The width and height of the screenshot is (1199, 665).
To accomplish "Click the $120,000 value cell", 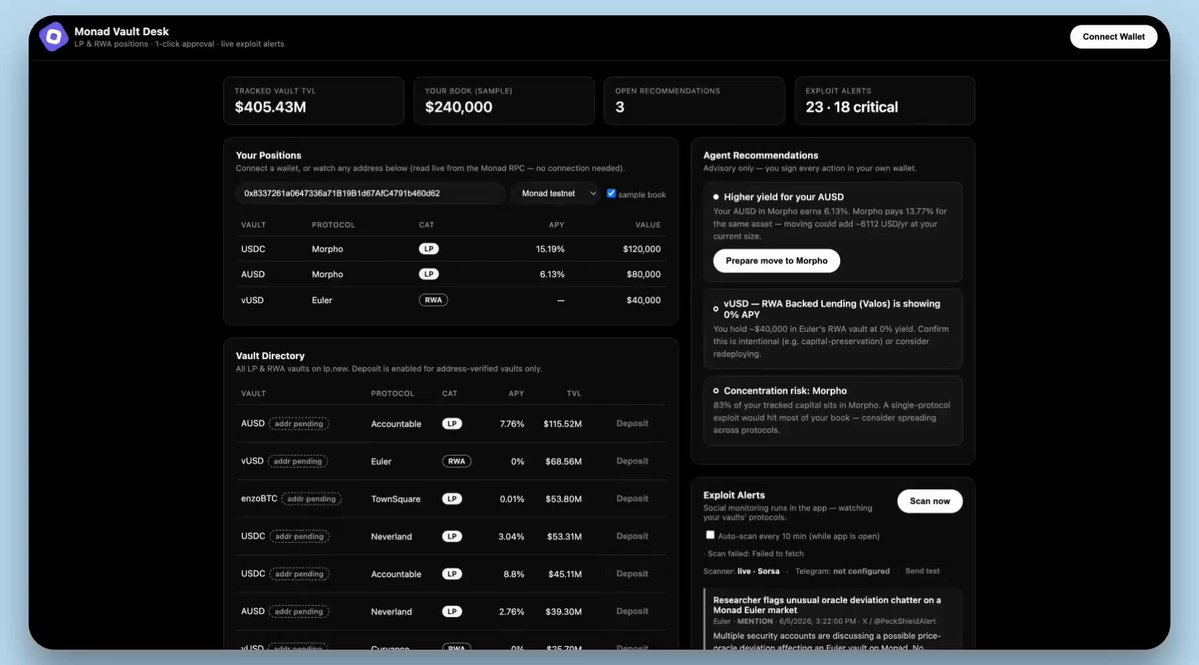I will coord(642,249).
